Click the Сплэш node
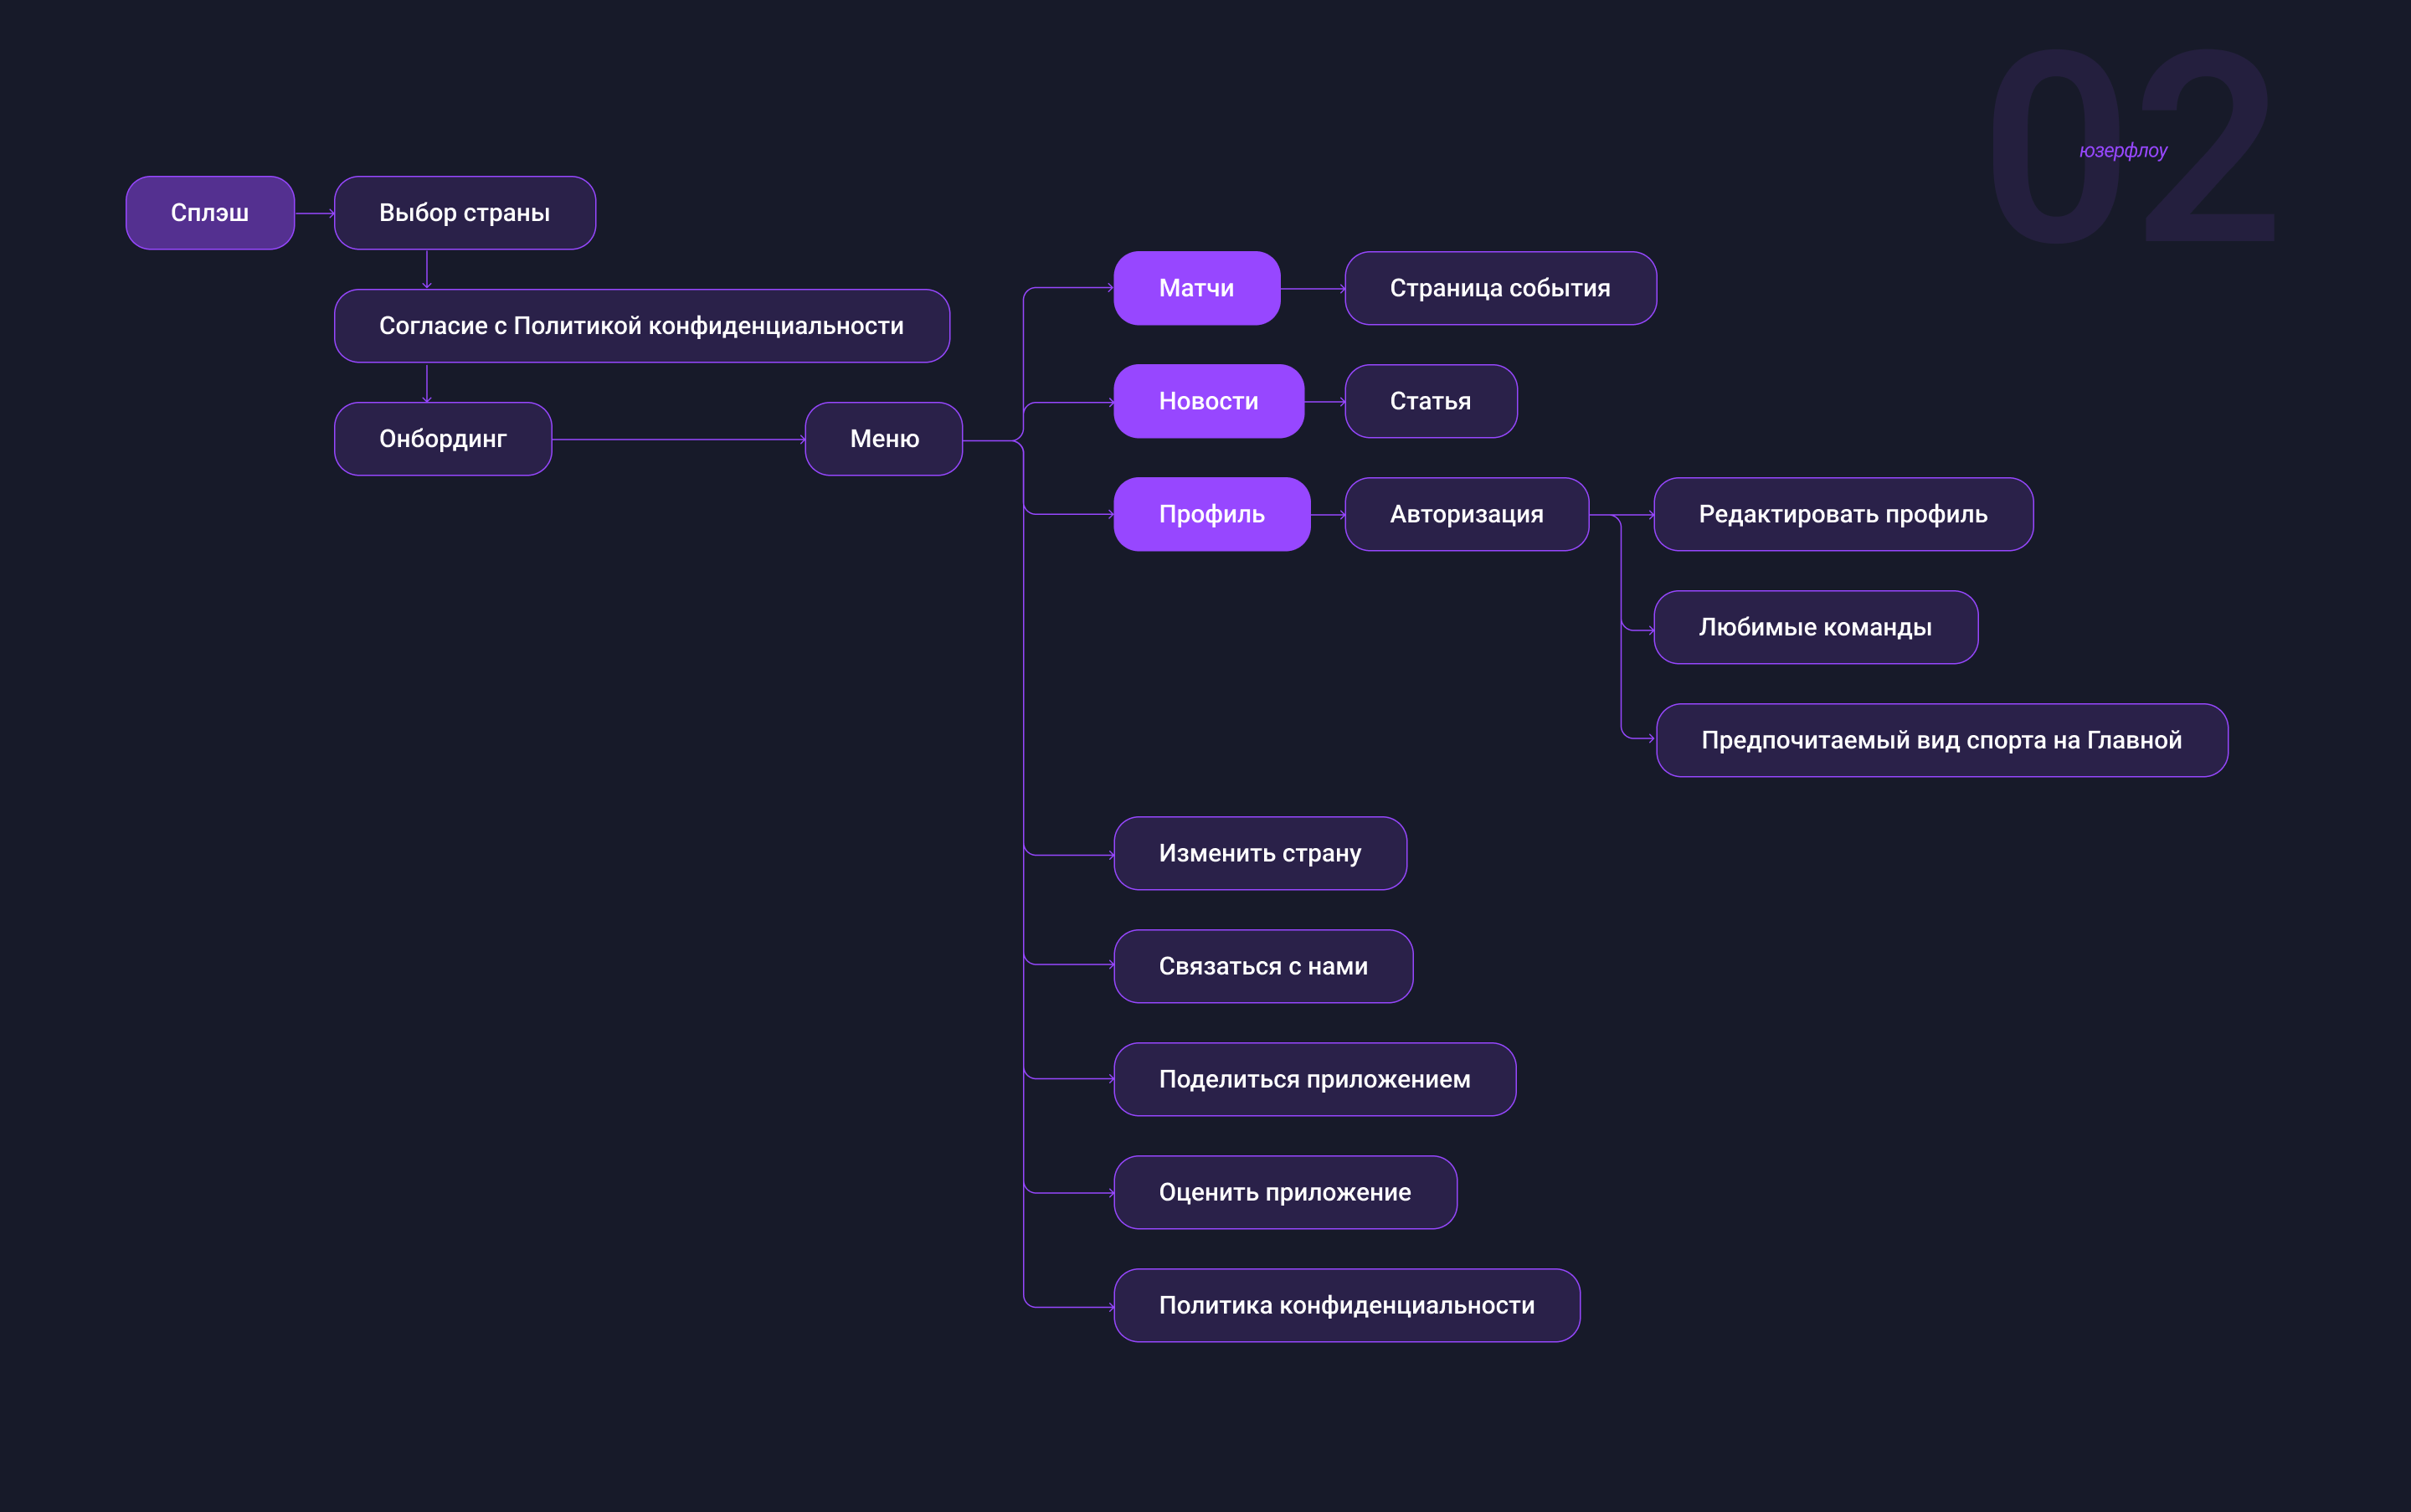 click(210, 213)
